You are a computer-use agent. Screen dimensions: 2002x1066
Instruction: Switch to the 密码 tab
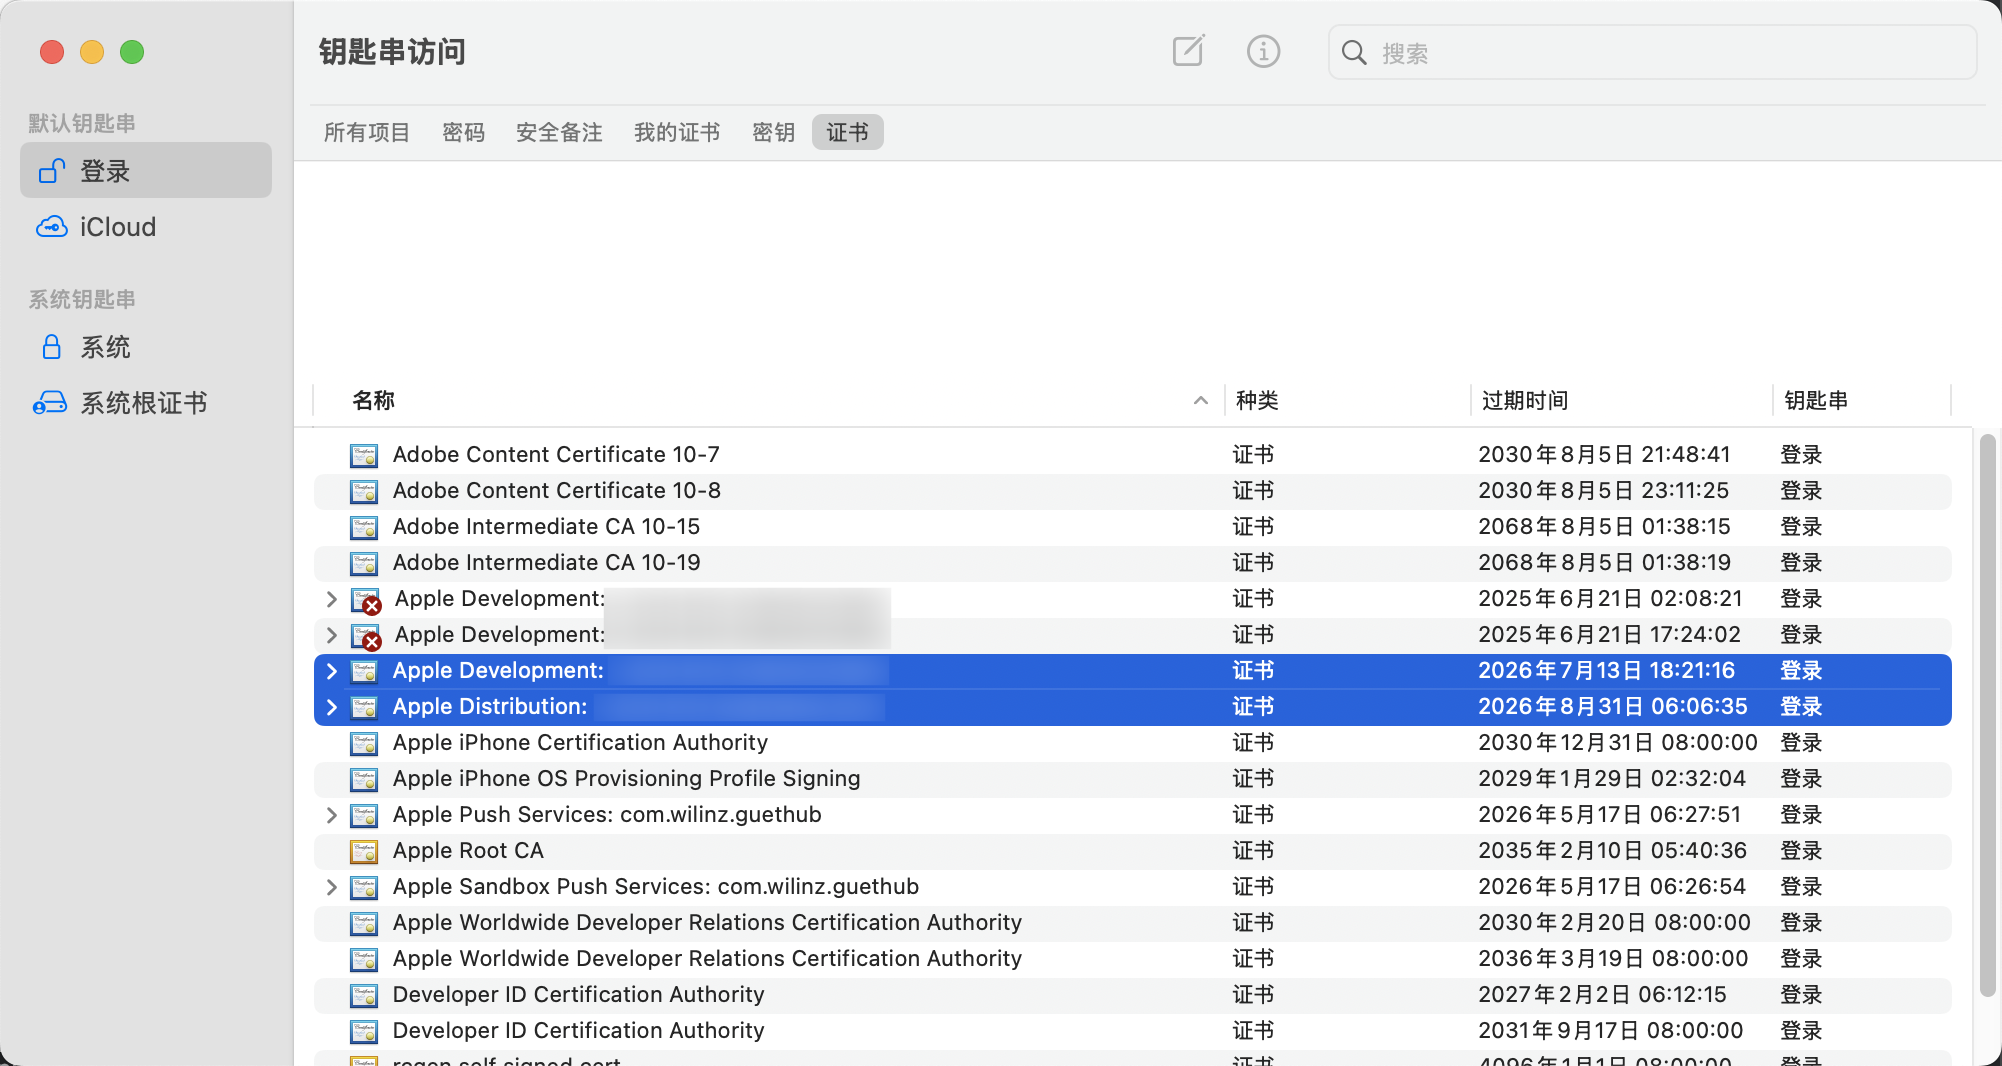[463, 132]
